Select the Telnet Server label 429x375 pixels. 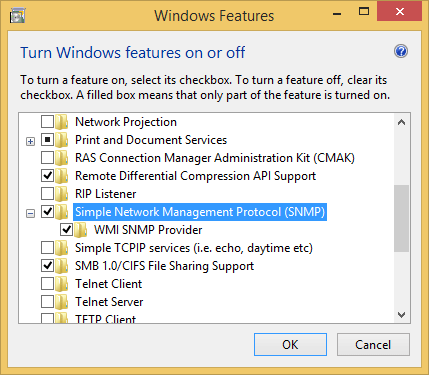coord(109,302)
